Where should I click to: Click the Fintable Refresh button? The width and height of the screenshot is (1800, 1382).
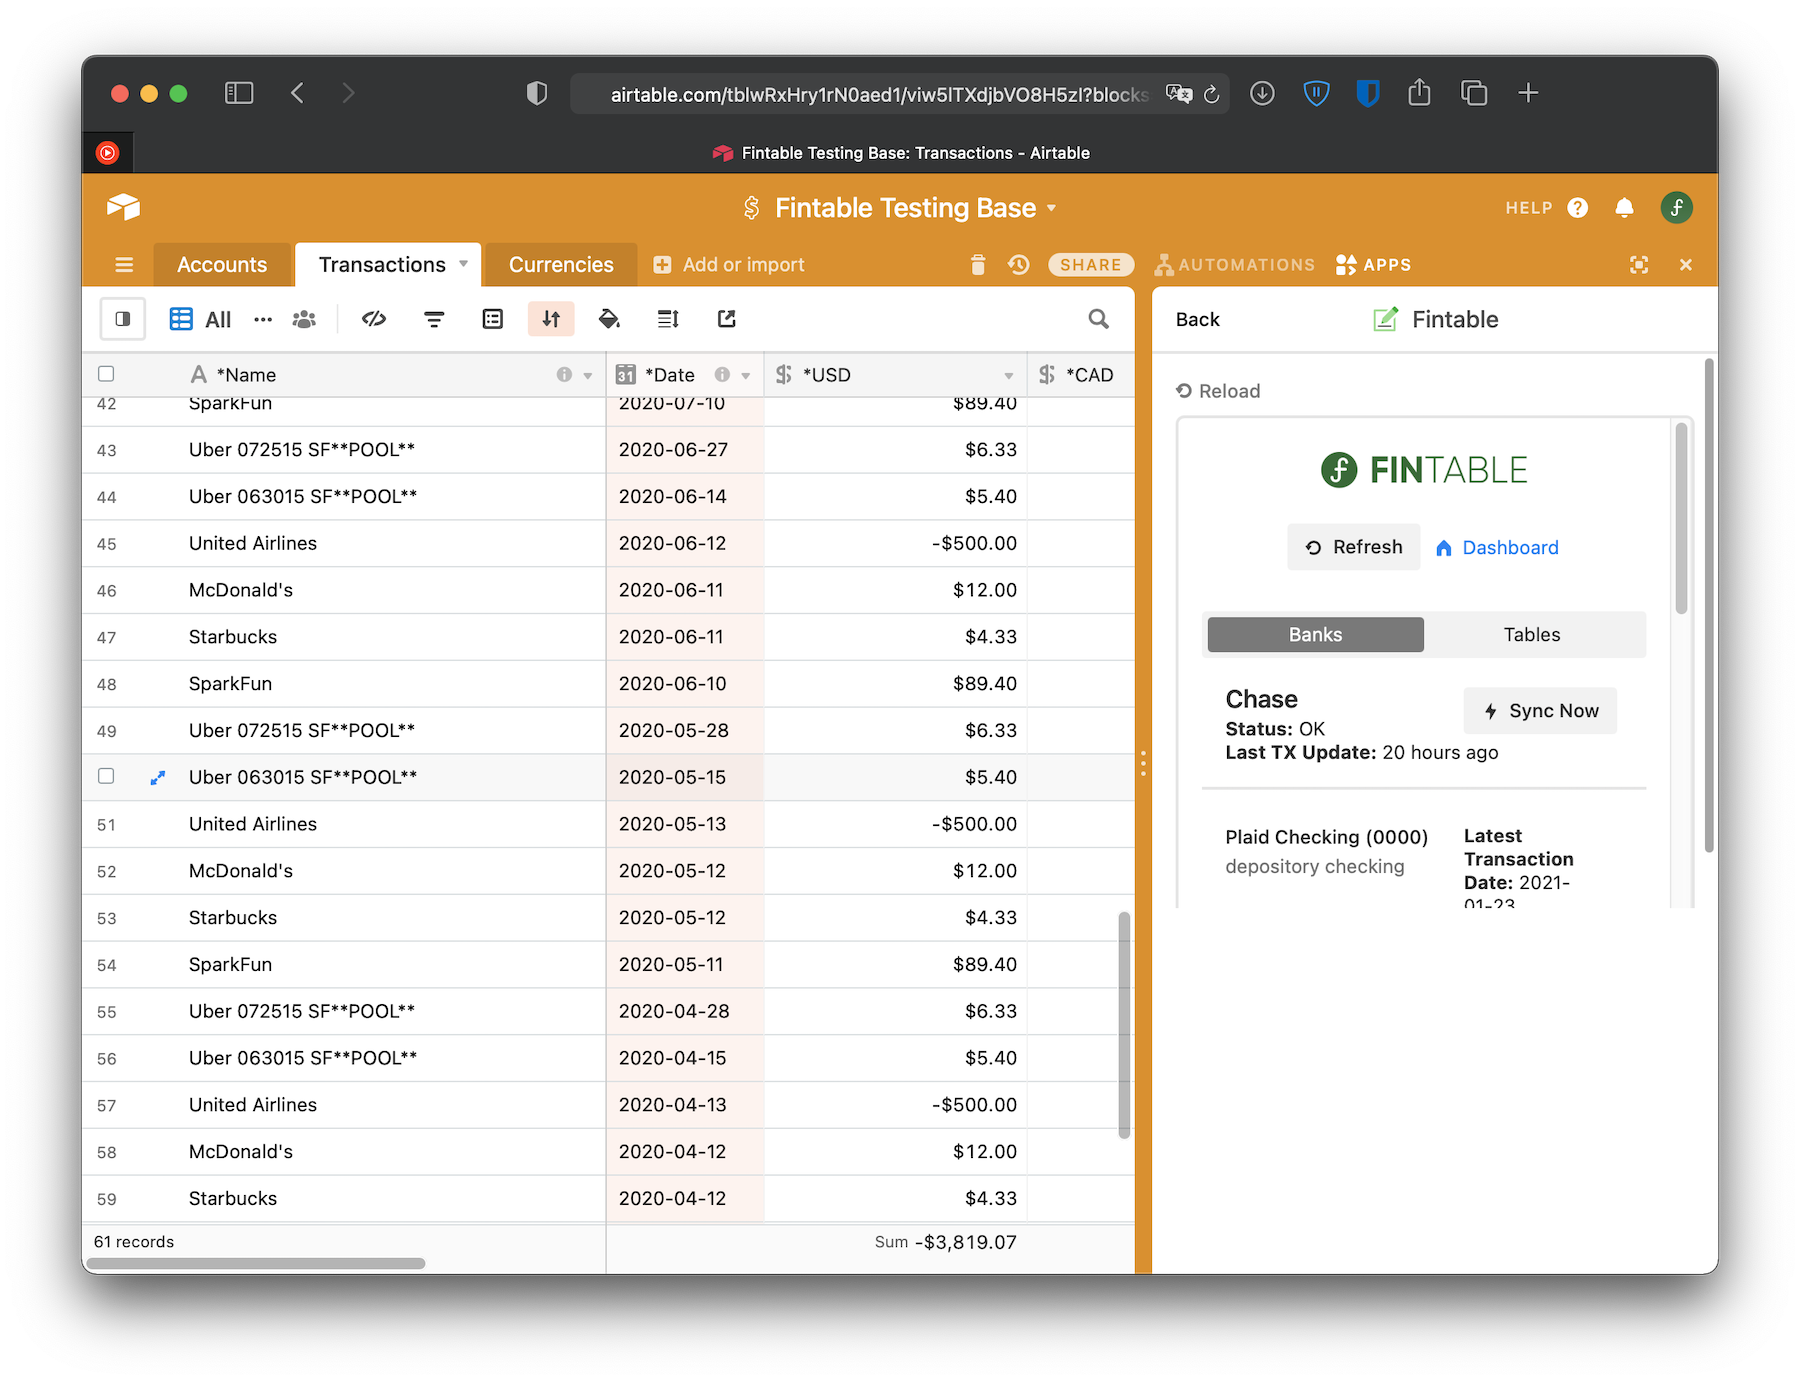click(1354, 547)
